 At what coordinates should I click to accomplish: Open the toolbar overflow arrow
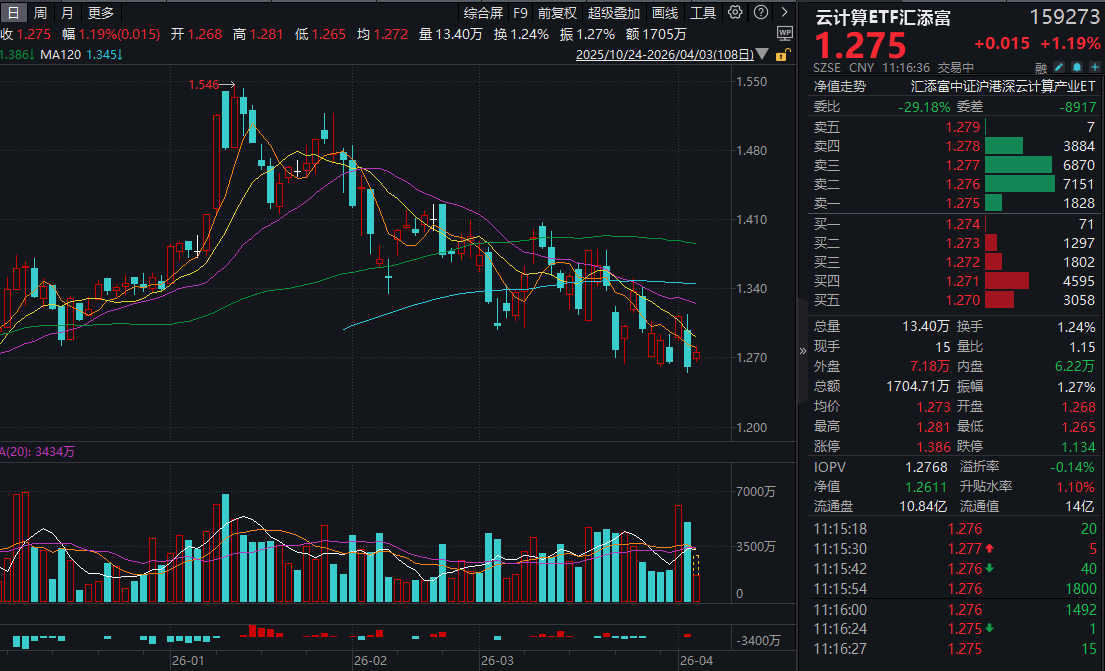786,12
